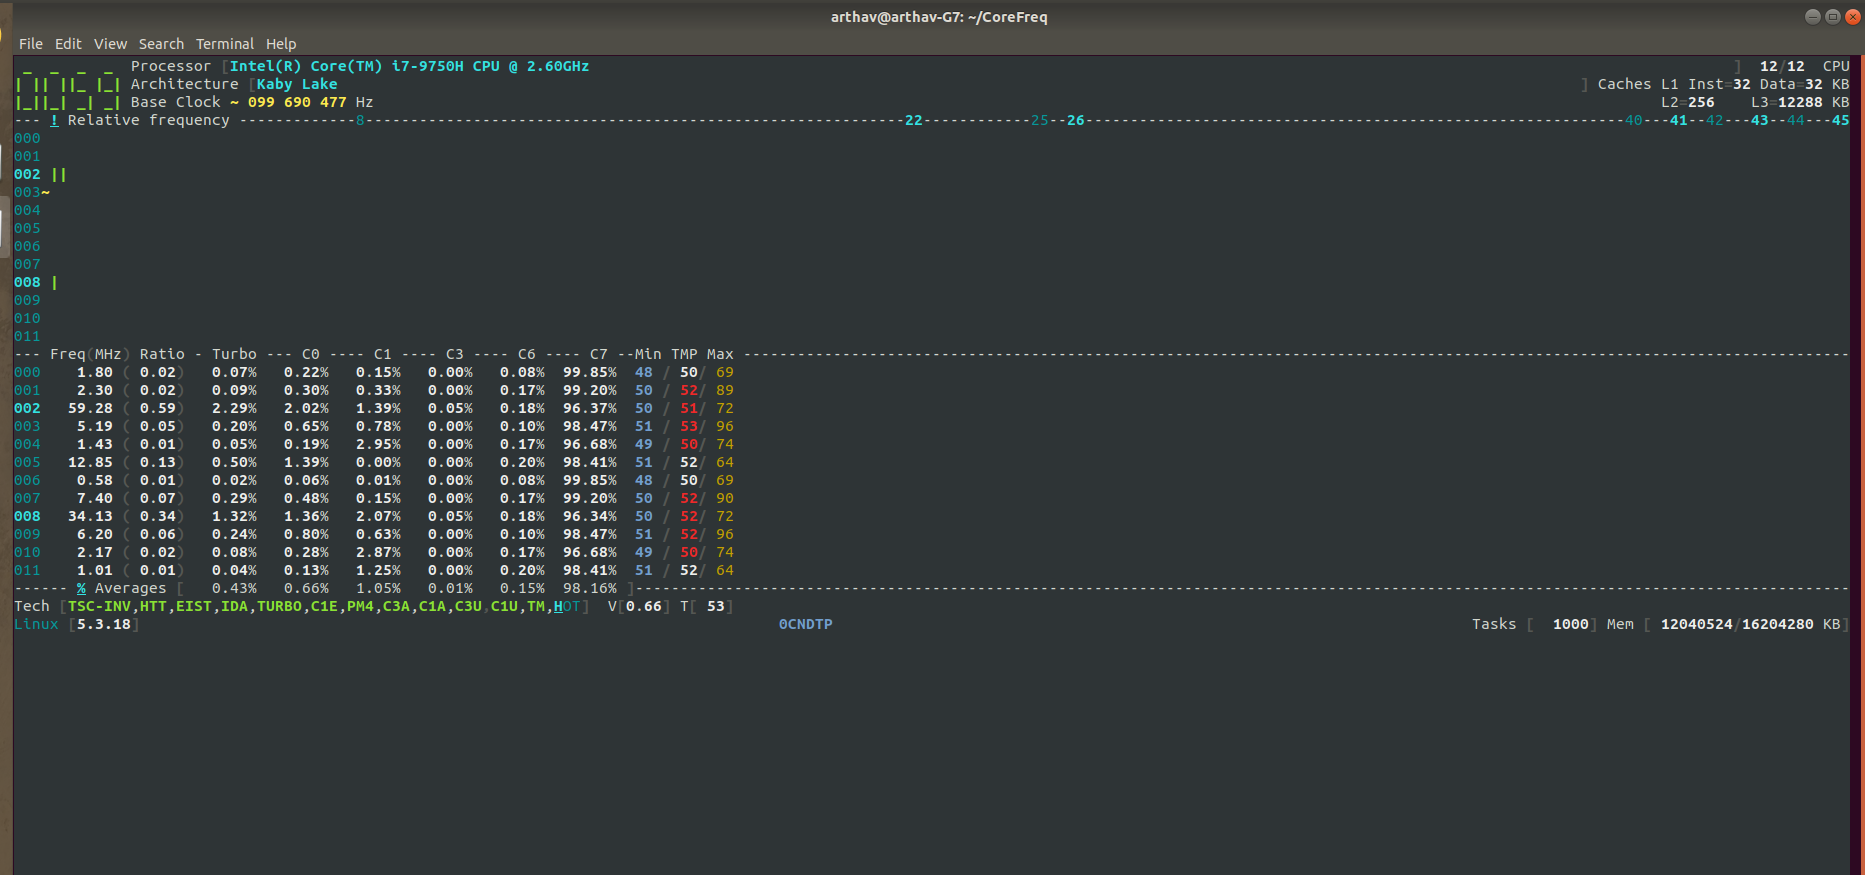The width and height of the screenshot is (1865, 875).
Task: Click the TSC-INV tech flag
Action: point(99,606)
